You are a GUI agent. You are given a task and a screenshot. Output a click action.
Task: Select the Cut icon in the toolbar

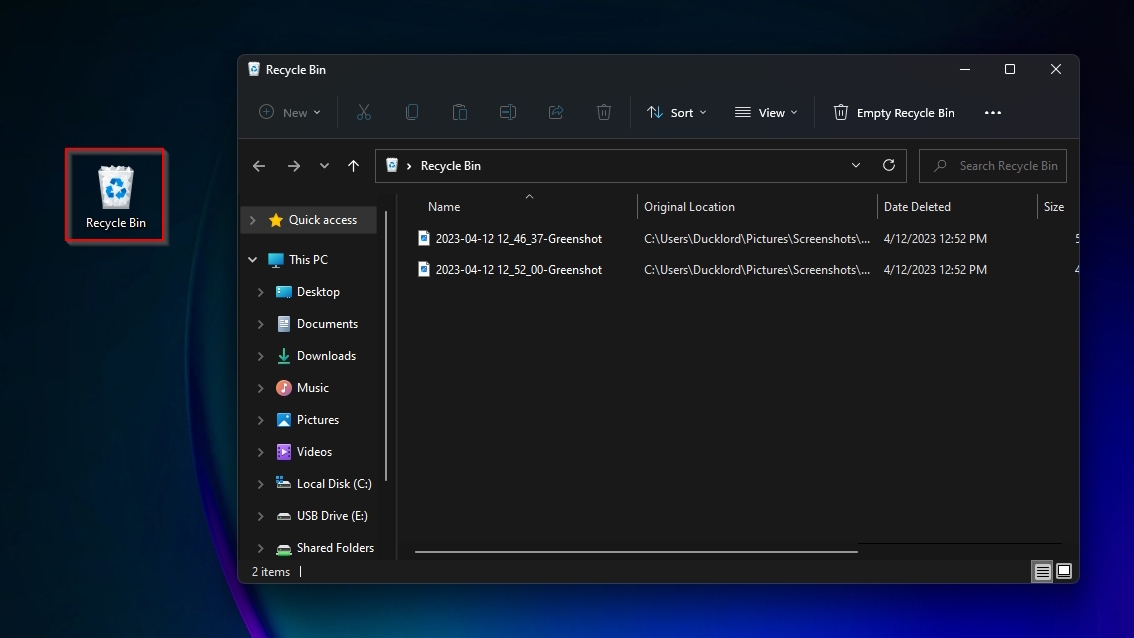[x=364, y=112]
